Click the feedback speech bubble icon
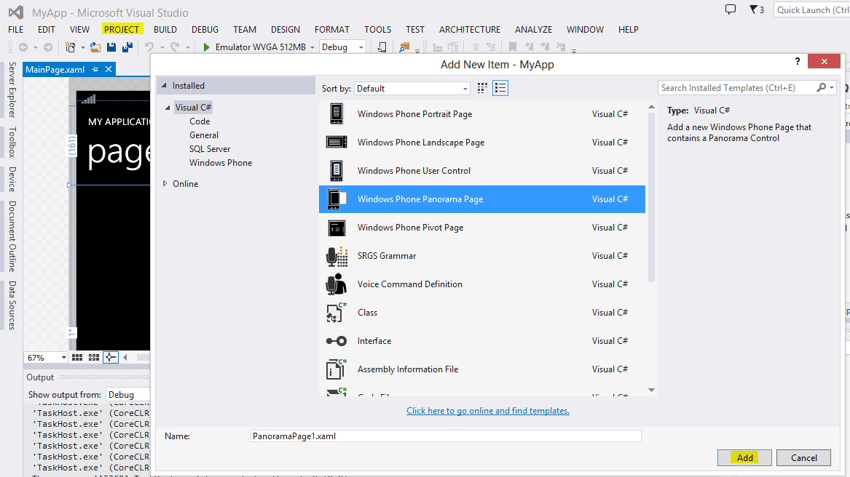This screenshot has width=850, height=477. (730, 10)
